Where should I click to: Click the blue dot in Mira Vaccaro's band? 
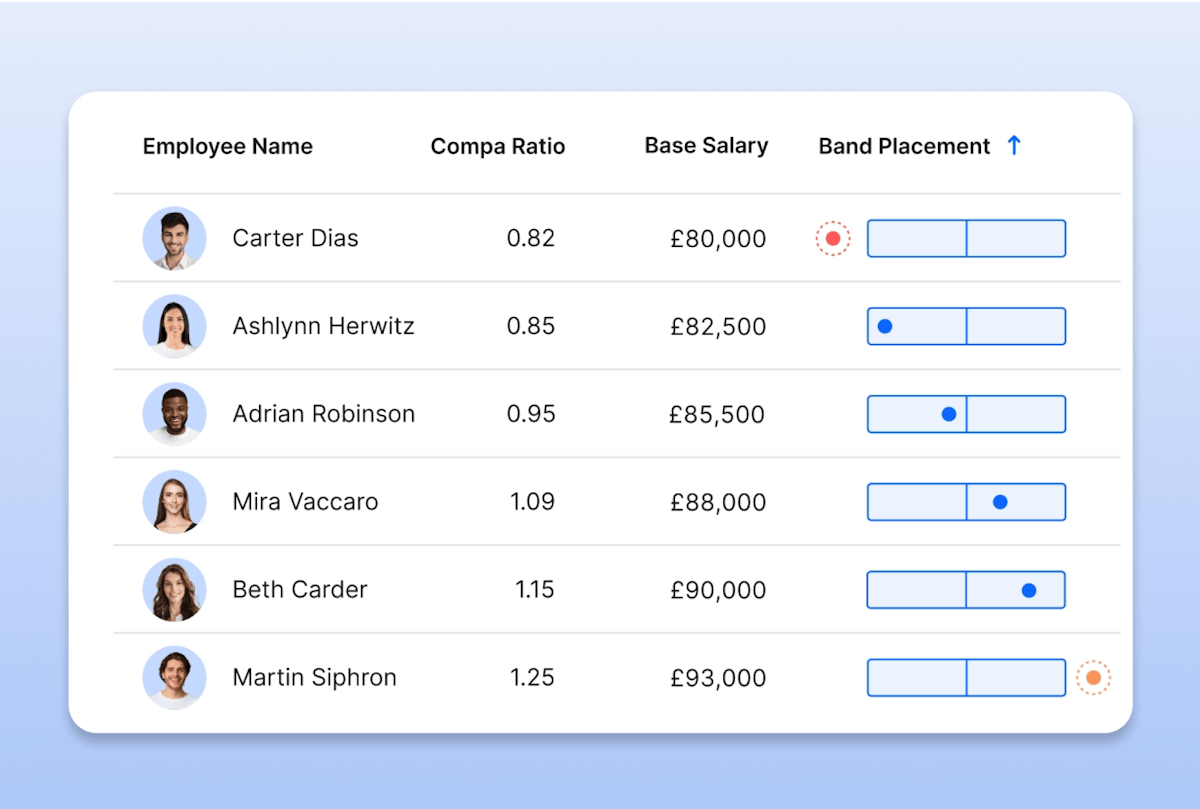[1003, 501]
